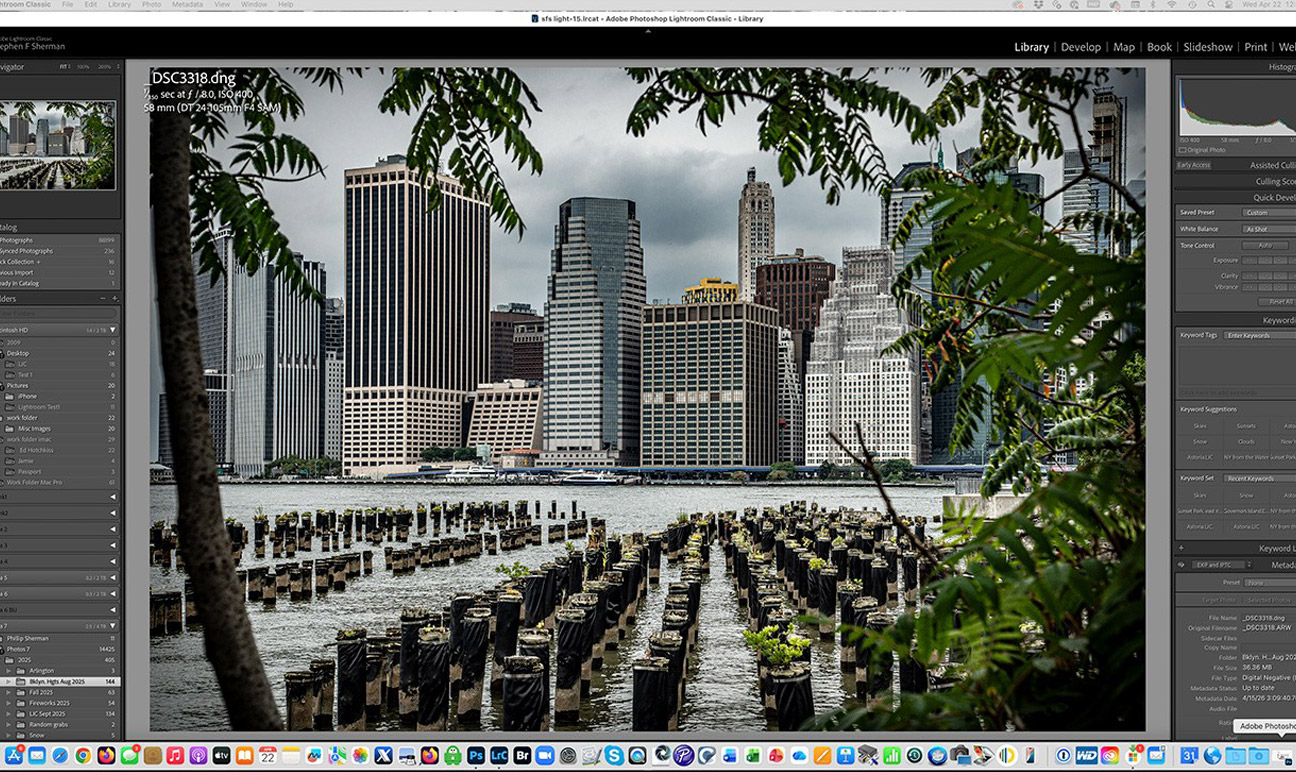This screenshot has height=772, width=1296.
Task: Open the Saved Preset dropdown
Action: (1266, 212)
